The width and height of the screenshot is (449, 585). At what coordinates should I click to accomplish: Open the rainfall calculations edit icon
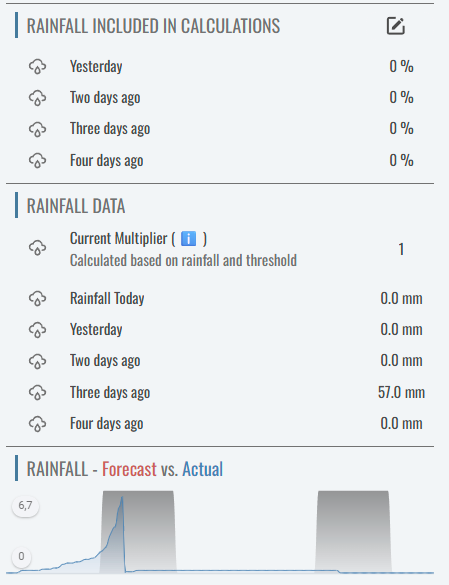(x=395, y=26)
